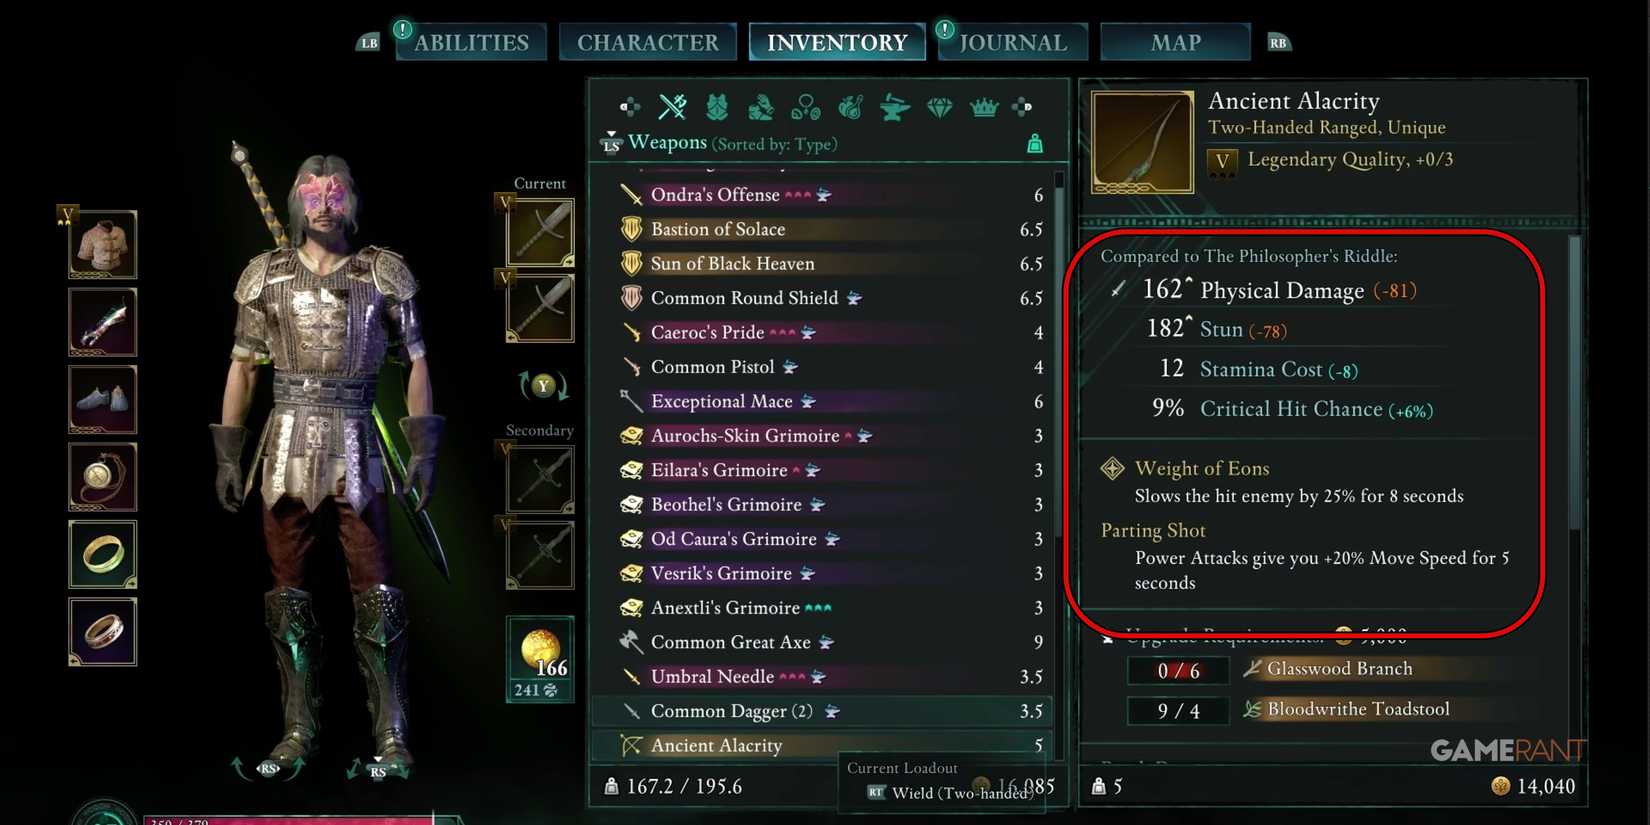Viewport: 1650px width, 825px height.
Task: Click the Ancient Alacrity bow thumbnail
Action: click(x=1142, y=142)
